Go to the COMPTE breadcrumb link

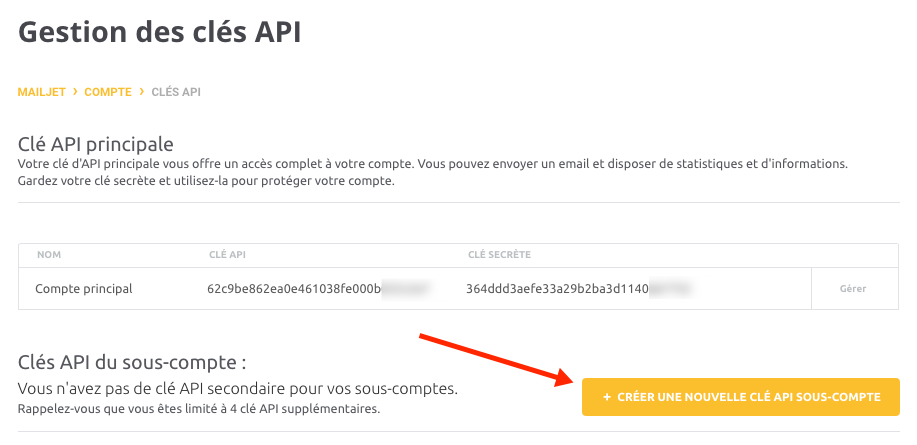[x=108, y=92]
